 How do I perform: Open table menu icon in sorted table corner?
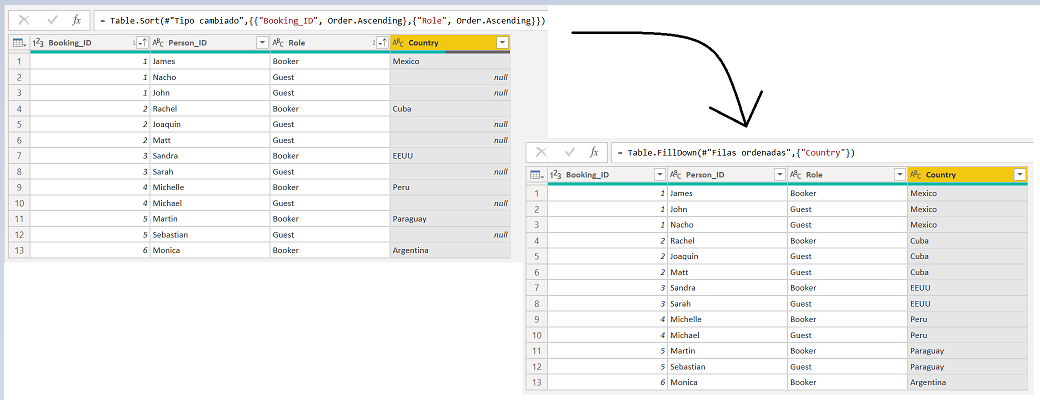19,42
